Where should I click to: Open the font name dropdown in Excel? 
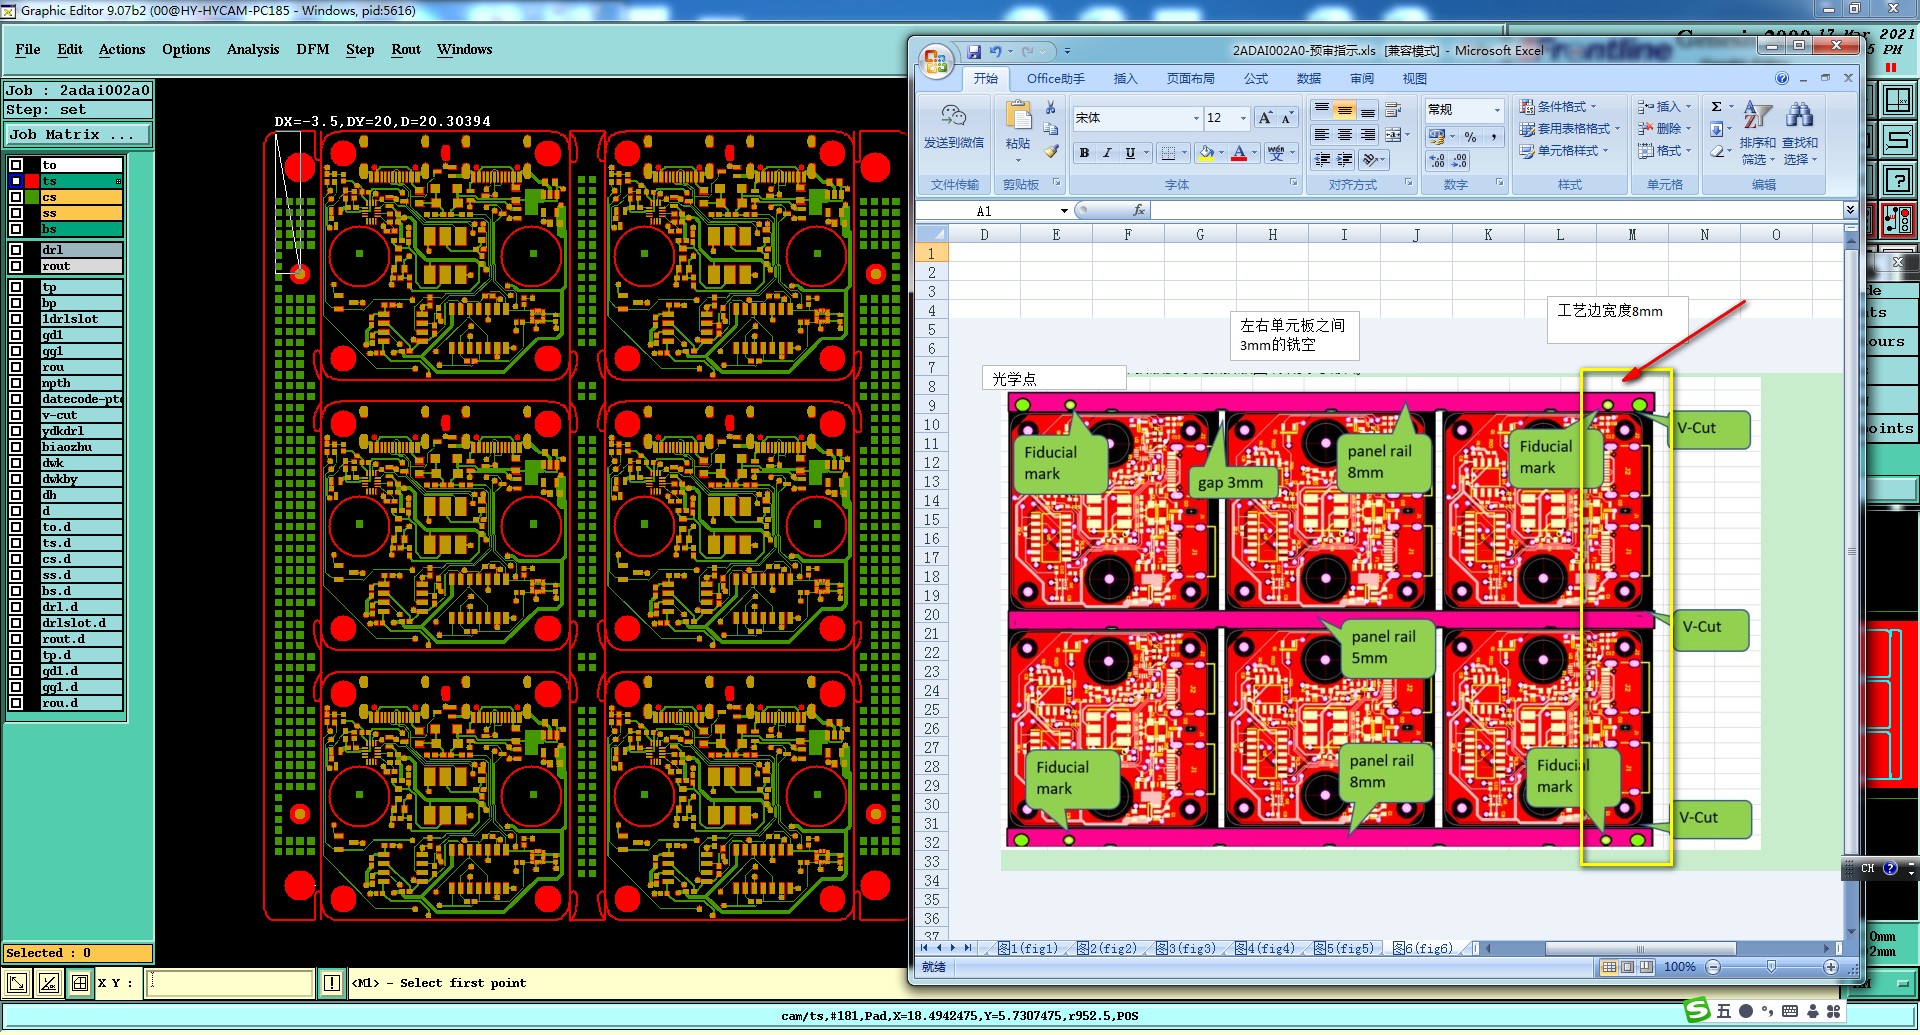coord(1196,118)
